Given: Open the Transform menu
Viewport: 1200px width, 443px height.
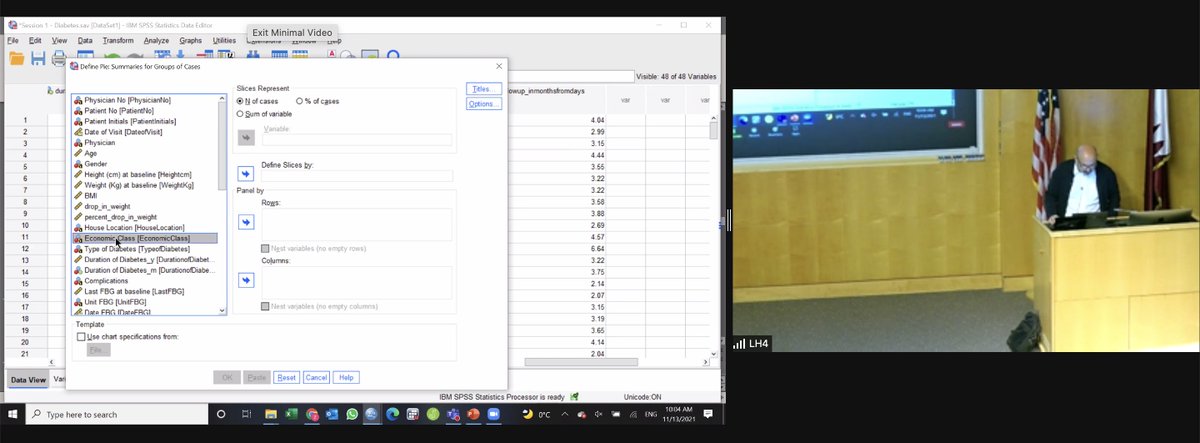Looking at the screenshot, I should click(x=118, y=40).
